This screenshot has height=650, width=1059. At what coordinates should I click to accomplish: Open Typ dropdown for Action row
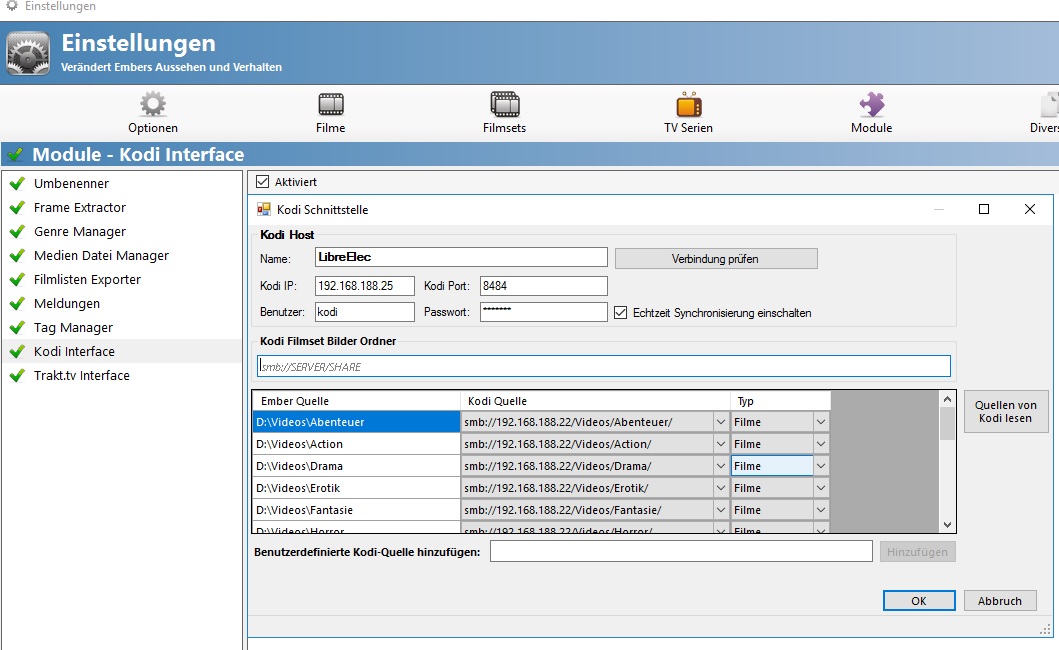point(821,444)
